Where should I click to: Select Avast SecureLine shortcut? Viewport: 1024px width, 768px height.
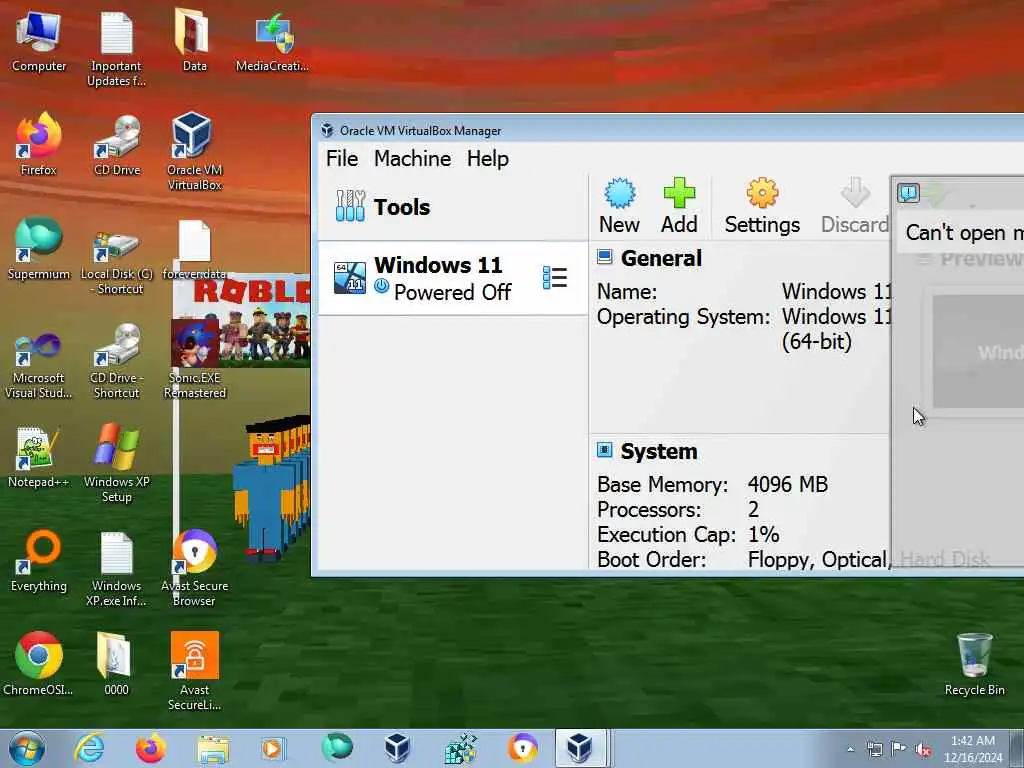coord(194,671)
